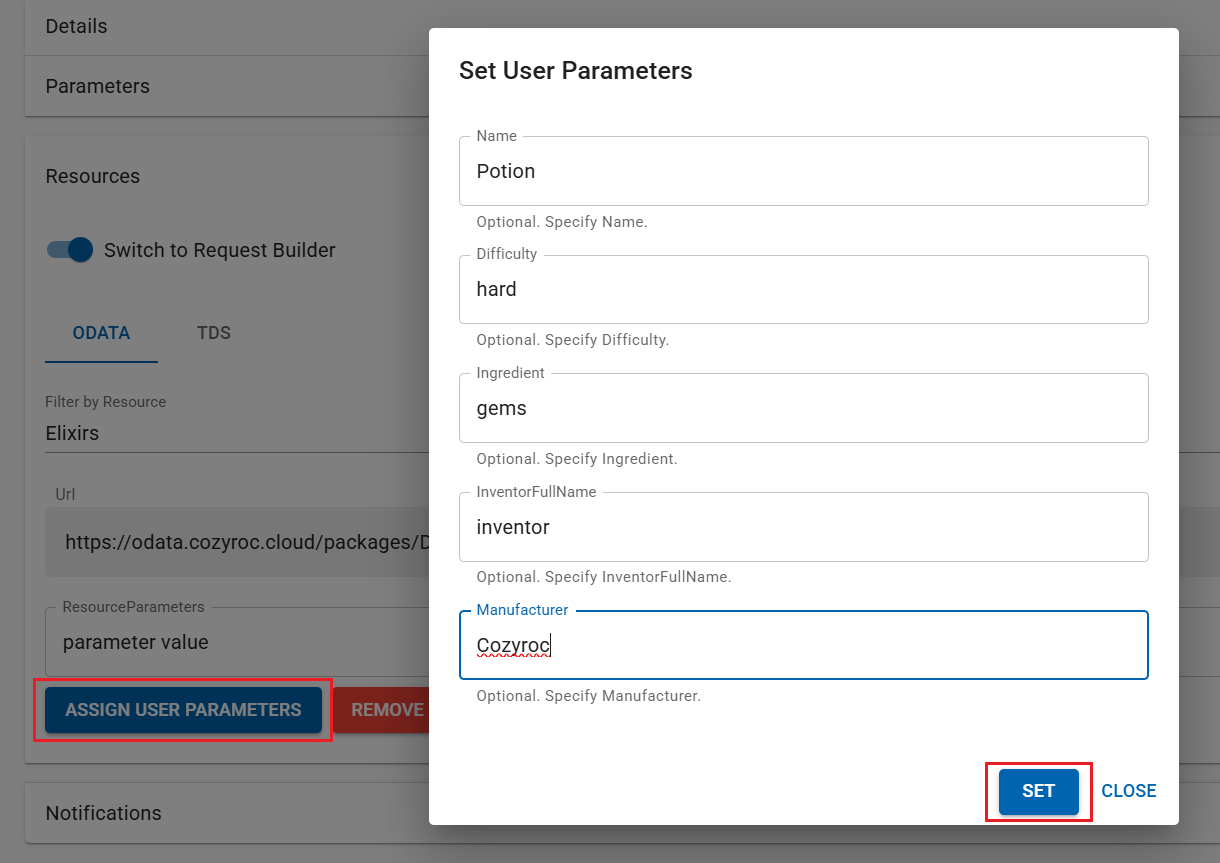Image resolution: width=1220 pixels, height=863 pixels.
Task: Focus the Name field containing Potion
Action: tap(803, 171)
